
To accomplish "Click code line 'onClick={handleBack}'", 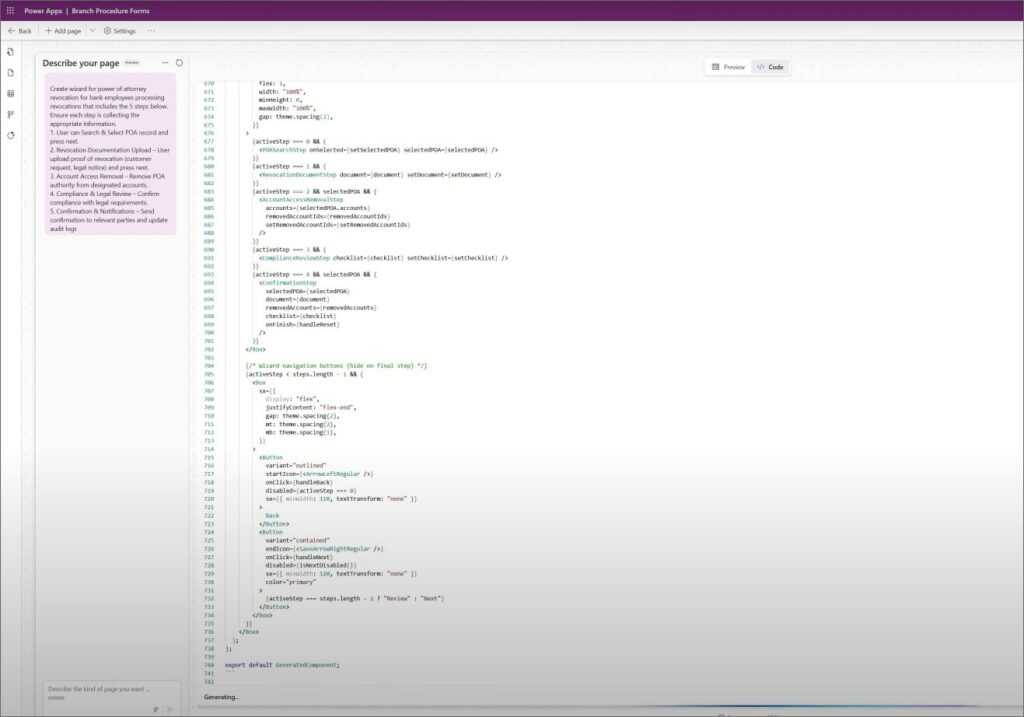I will pos(299,482).
